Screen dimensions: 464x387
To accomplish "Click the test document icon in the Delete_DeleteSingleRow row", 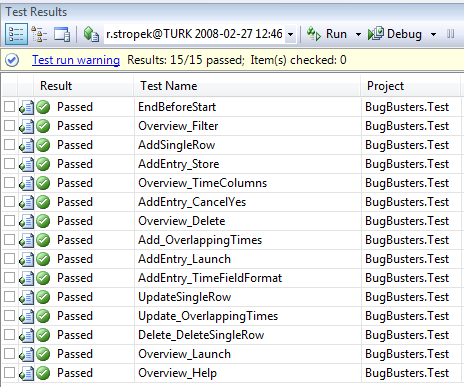I will click(x=27, y=335).
